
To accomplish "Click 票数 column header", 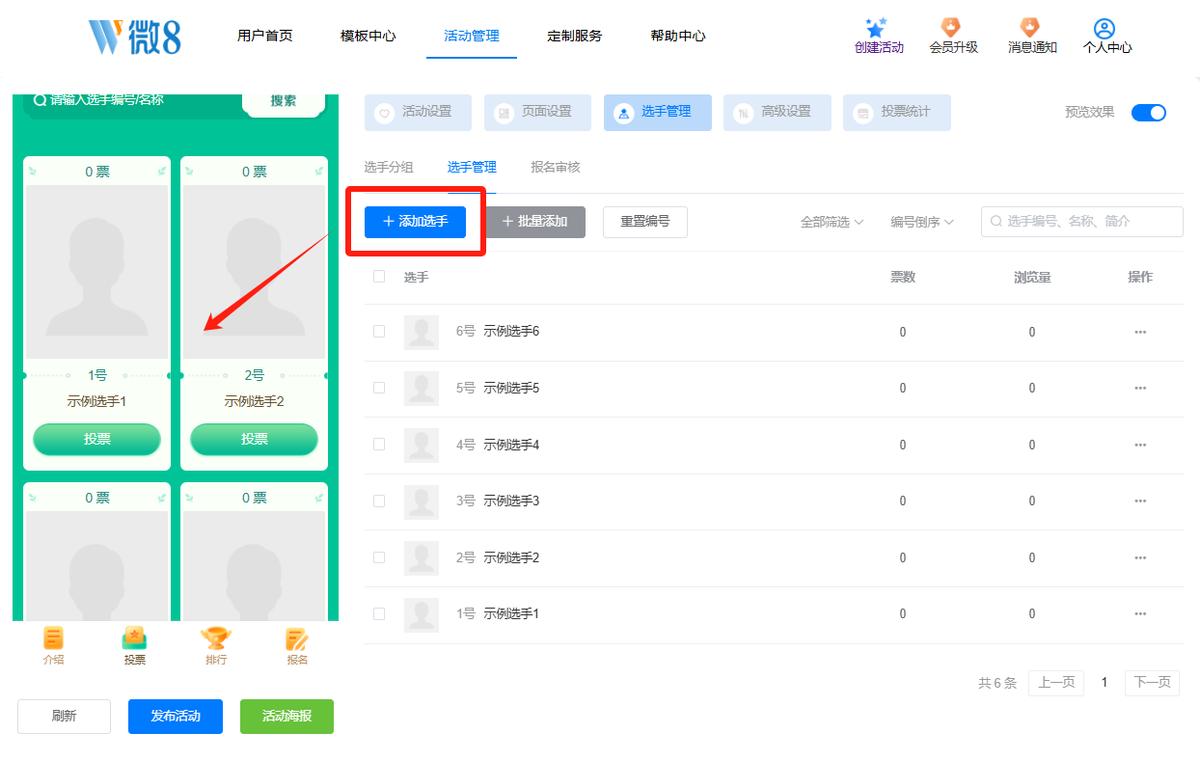I will pos(903,277).
